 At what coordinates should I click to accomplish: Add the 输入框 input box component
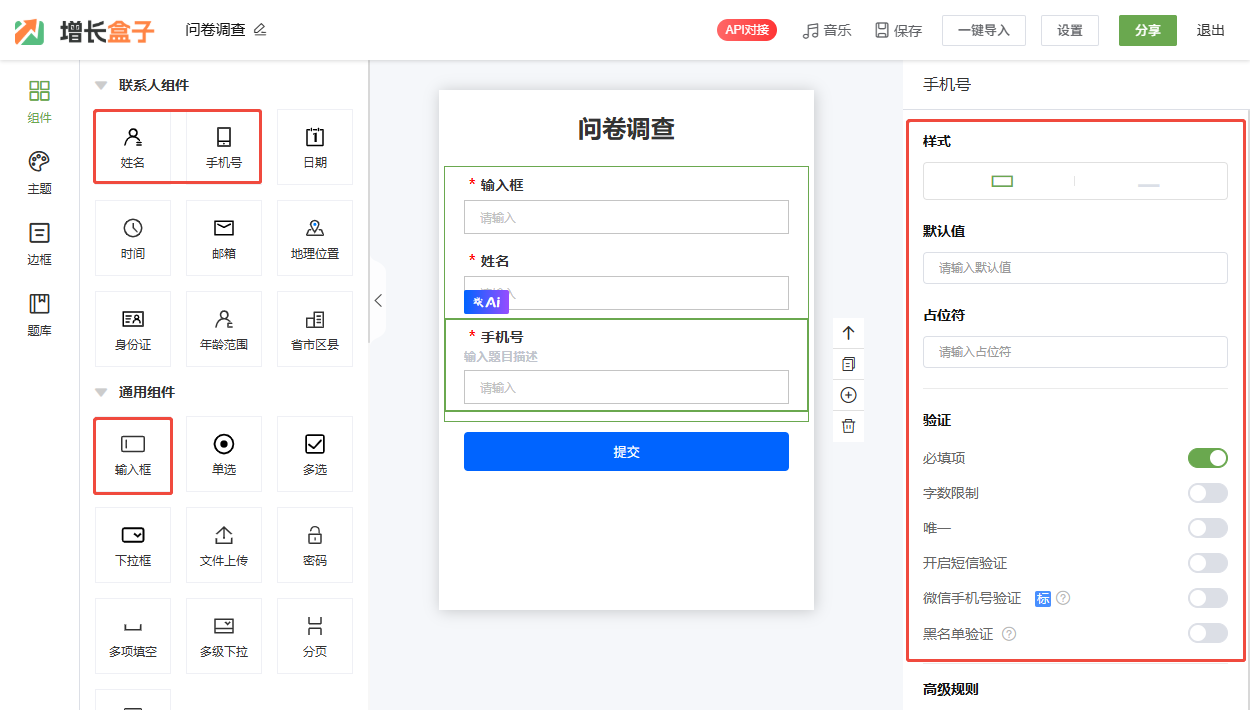click(133, 455)
